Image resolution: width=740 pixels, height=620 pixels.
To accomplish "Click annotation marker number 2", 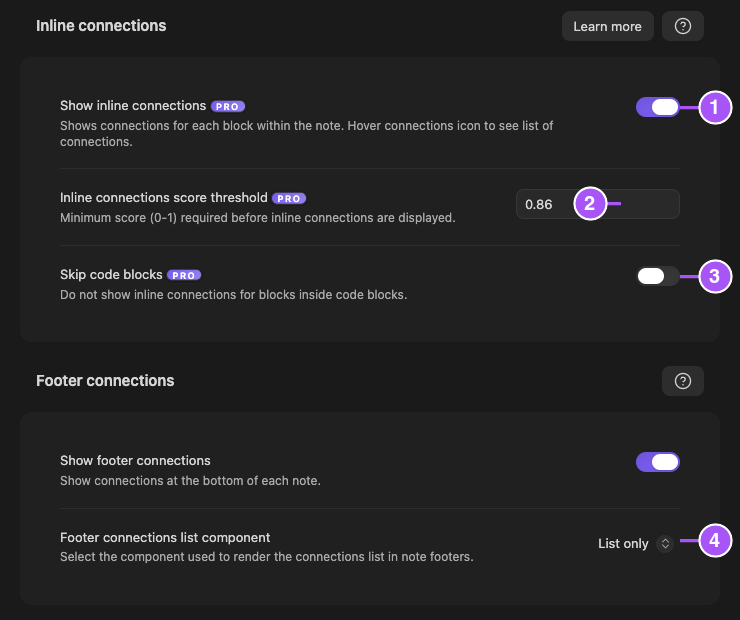I will coord(590,204).
